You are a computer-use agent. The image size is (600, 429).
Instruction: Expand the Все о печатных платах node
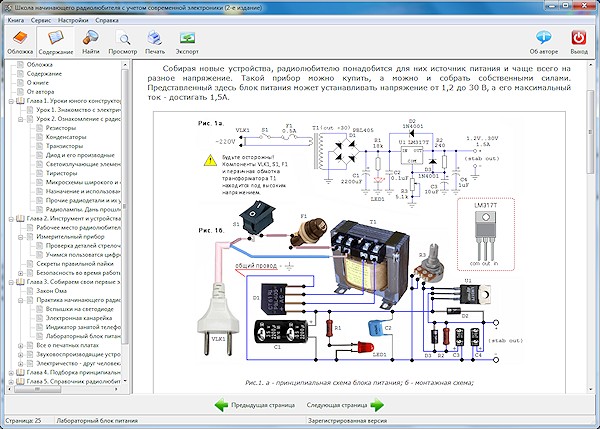click(21, 346)
